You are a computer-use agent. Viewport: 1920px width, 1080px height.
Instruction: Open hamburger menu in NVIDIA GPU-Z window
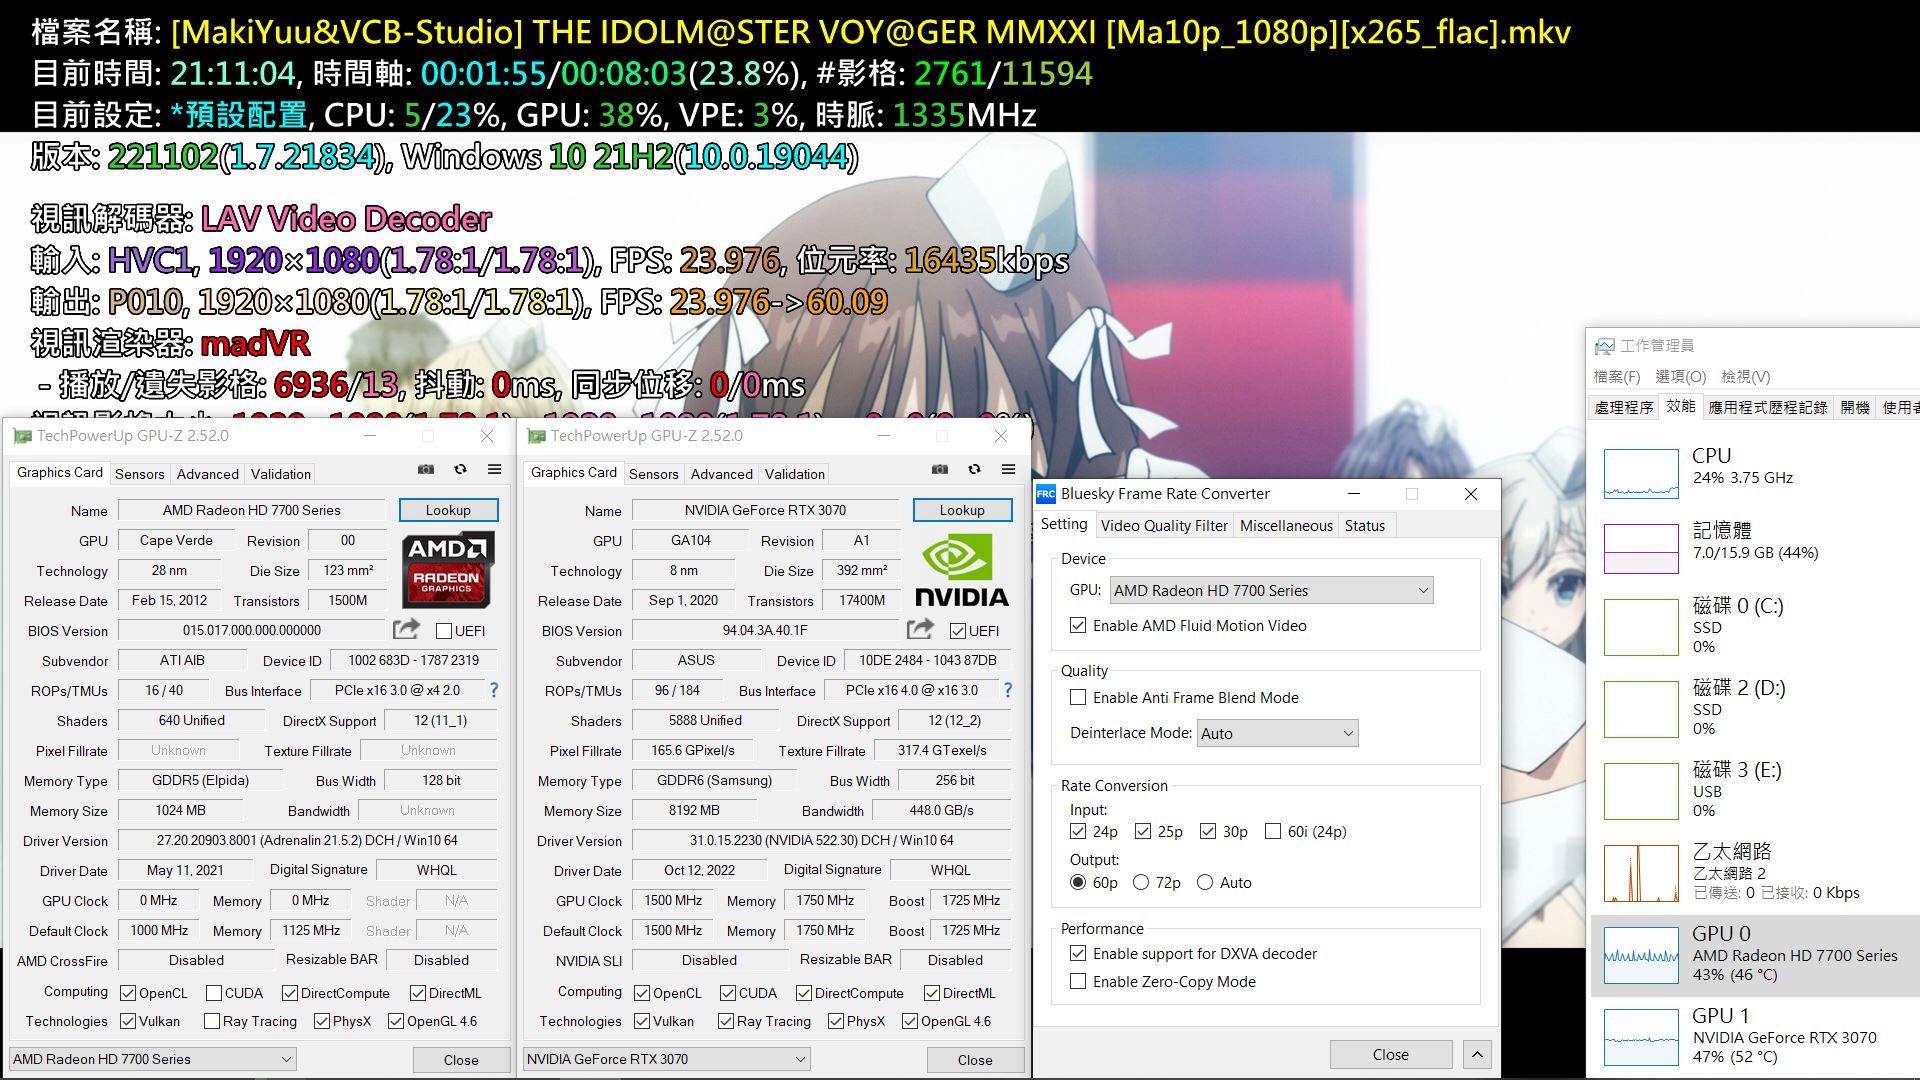[1008, 469]
